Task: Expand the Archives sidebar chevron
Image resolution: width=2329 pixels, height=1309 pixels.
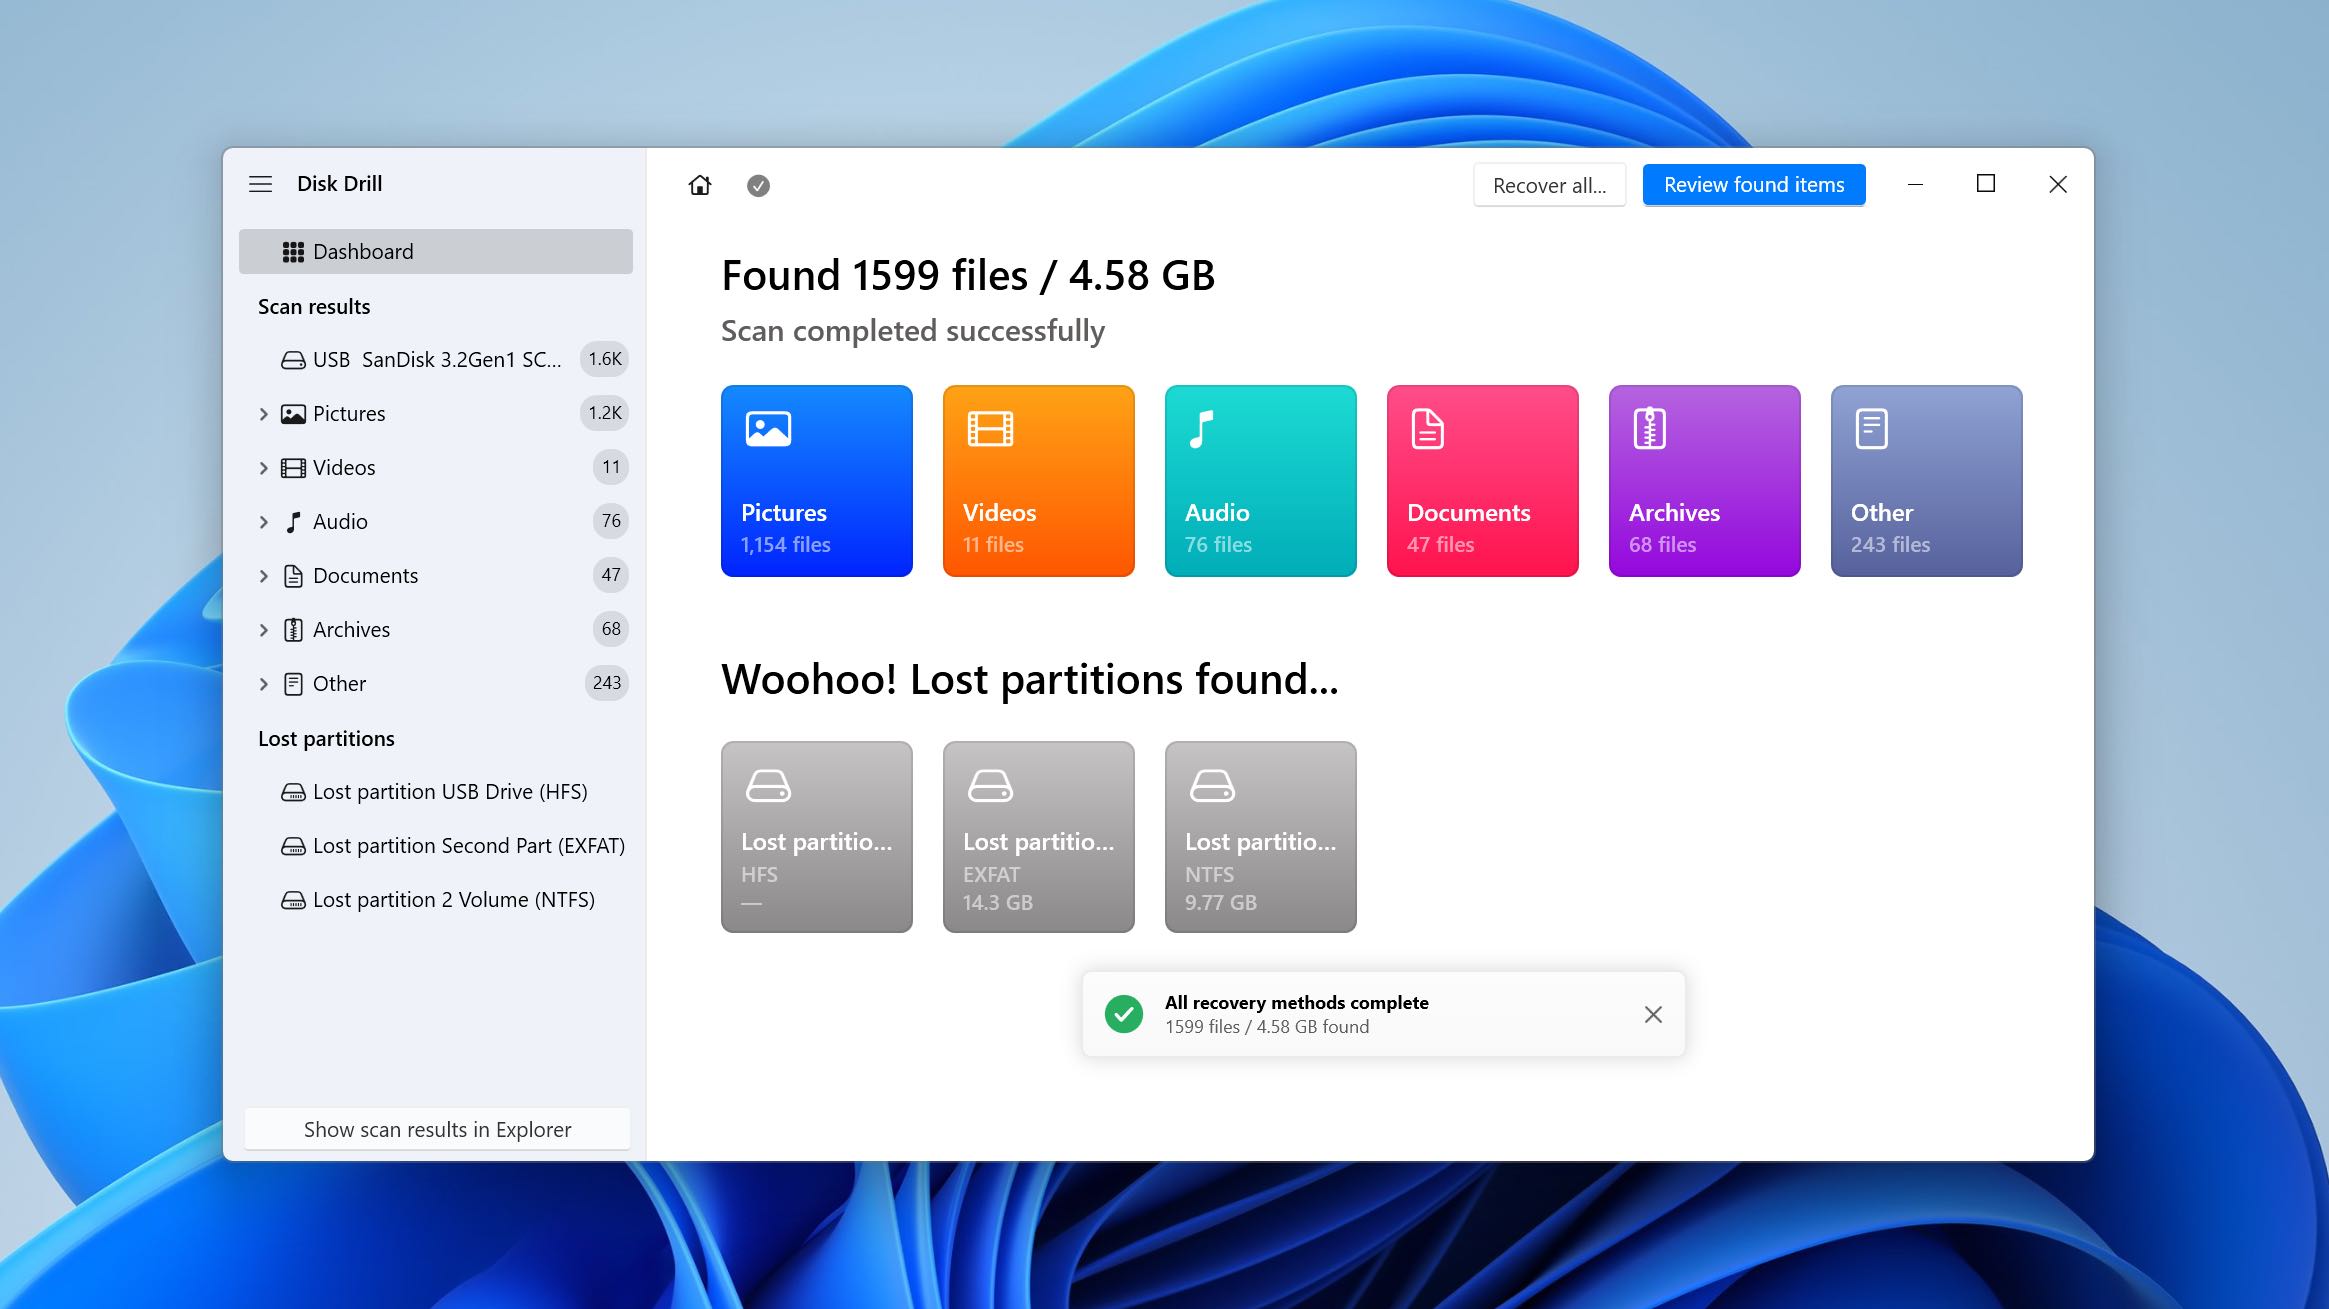Action: click(x=263, y=630)
